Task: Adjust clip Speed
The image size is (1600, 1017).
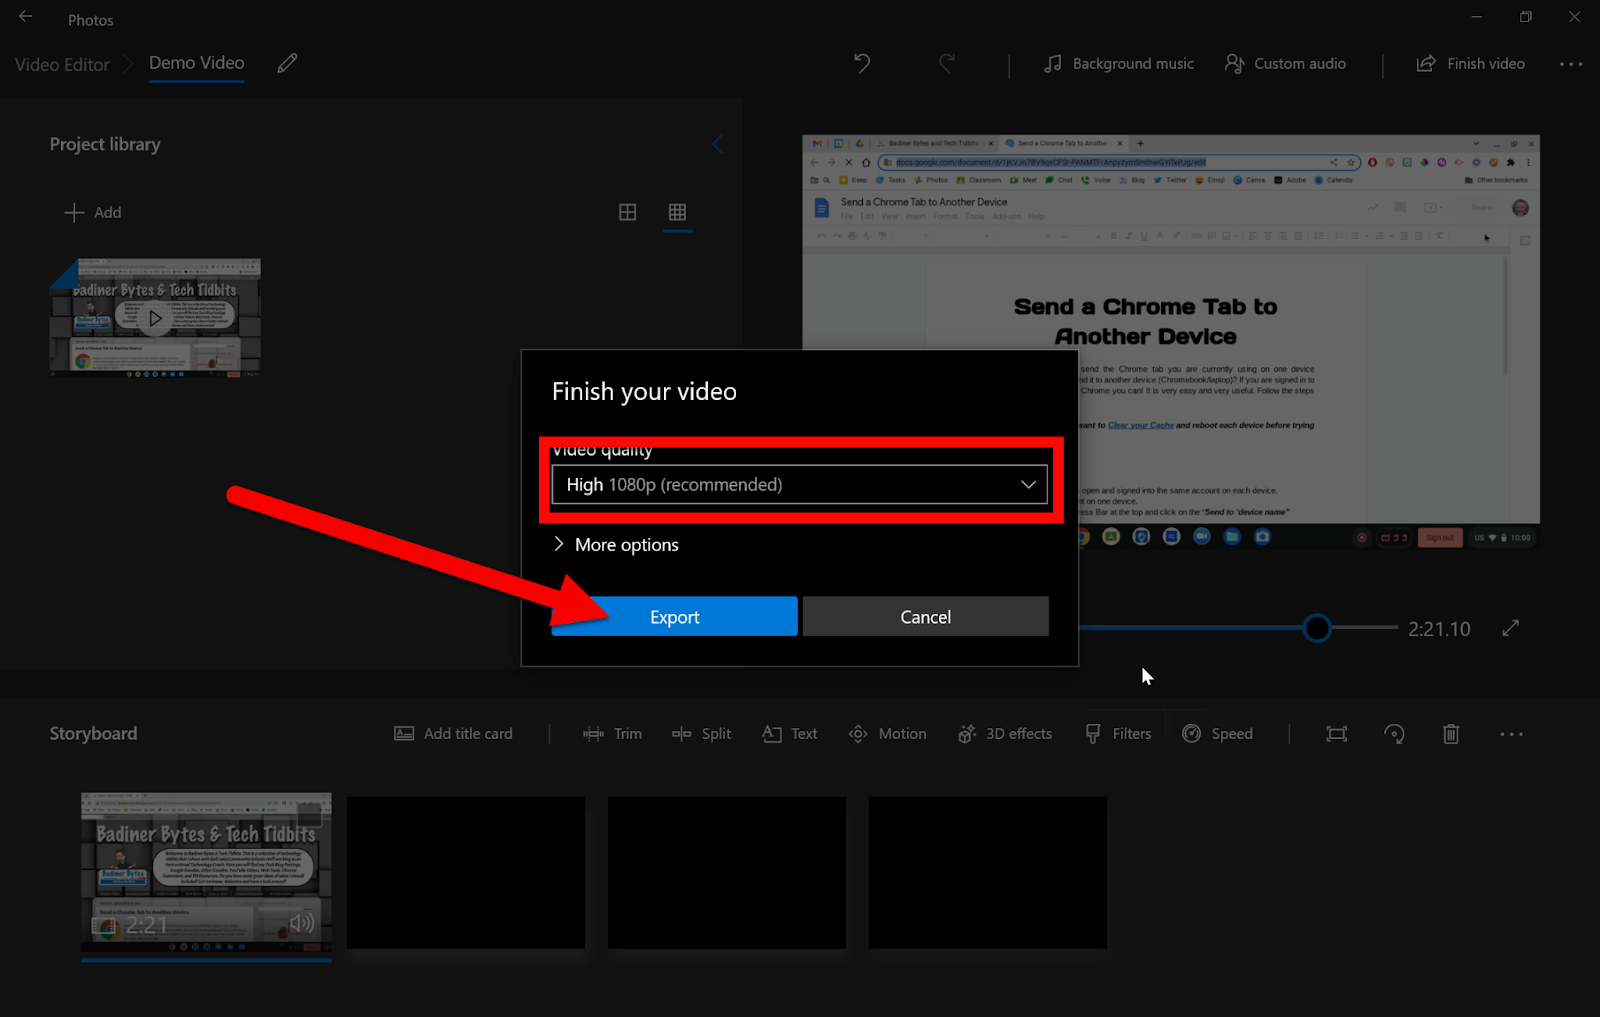Action: point(1217,734)
